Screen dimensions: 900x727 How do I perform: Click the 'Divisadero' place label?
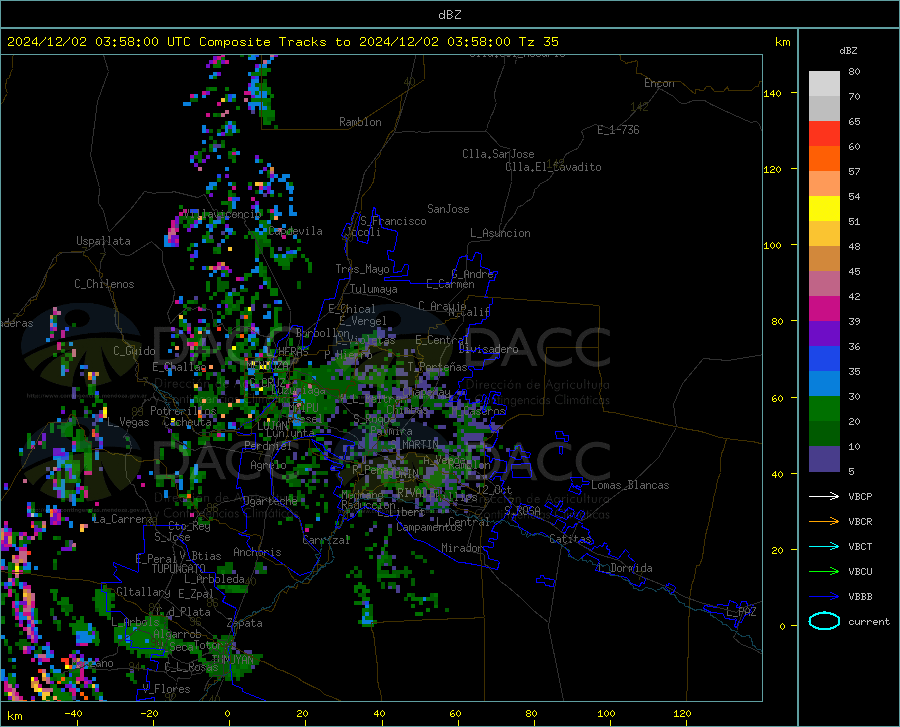click(488, 349)
